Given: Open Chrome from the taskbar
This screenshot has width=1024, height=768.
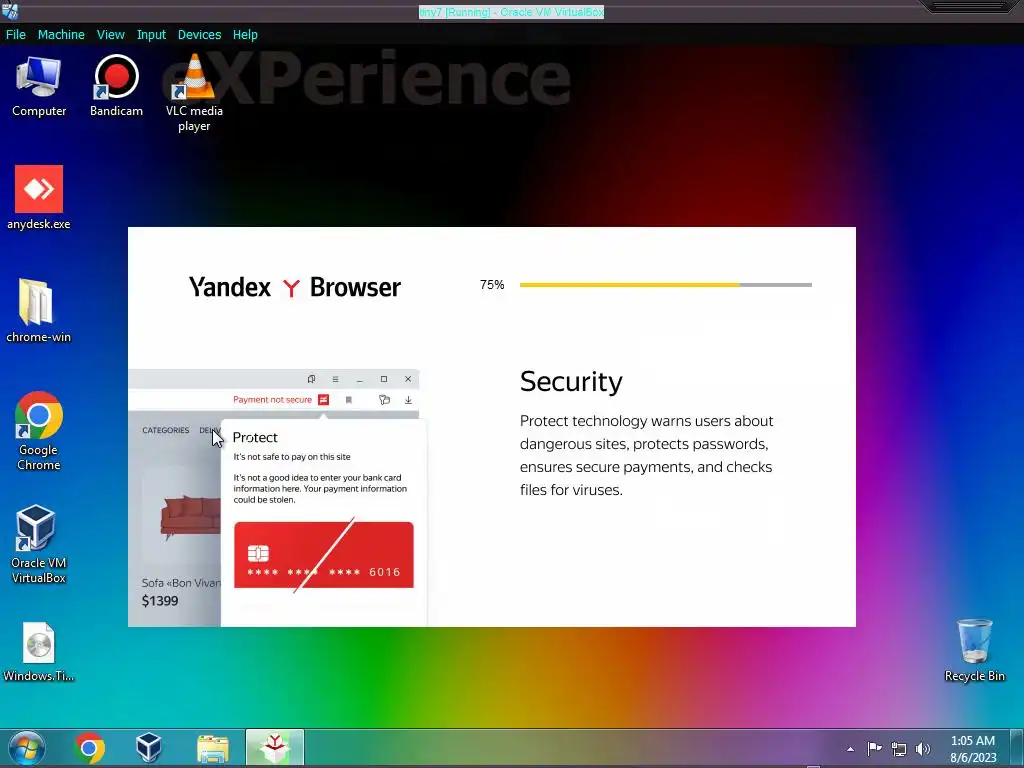Looking at the screenshot, I should point(89,748).
